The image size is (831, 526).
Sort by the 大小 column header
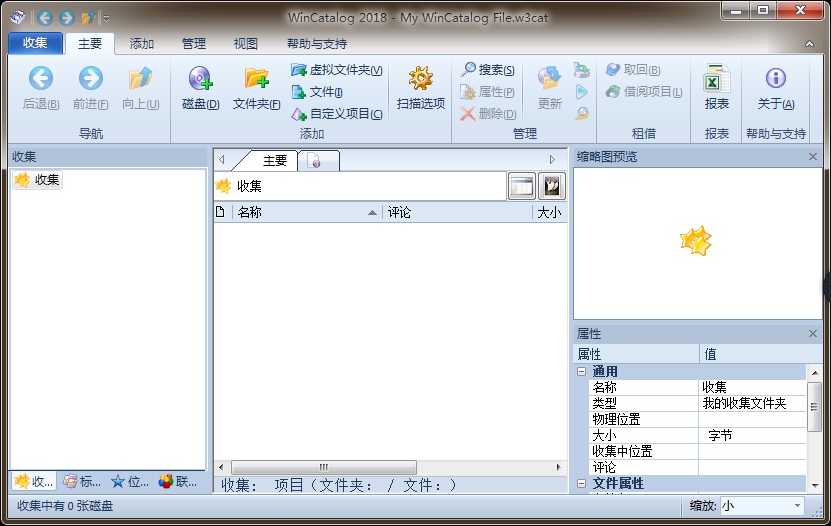pos(550,212)
